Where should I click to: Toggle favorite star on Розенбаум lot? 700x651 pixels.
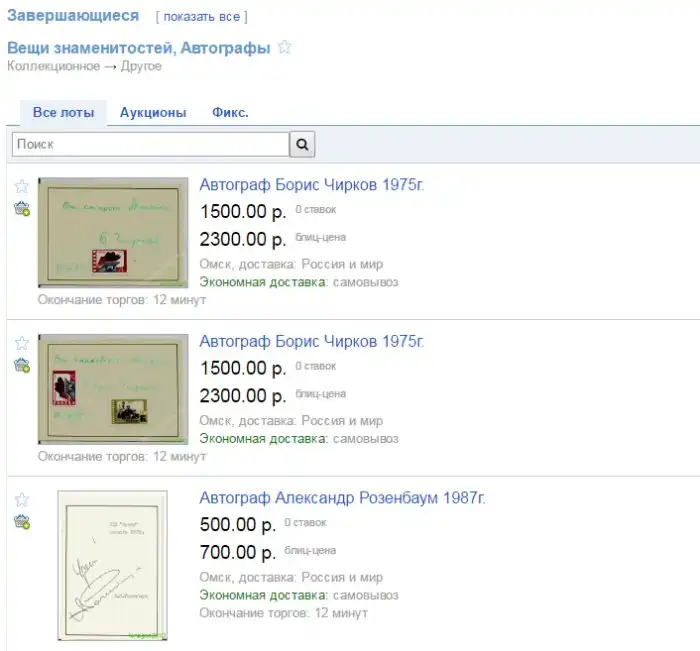(21, 500)
